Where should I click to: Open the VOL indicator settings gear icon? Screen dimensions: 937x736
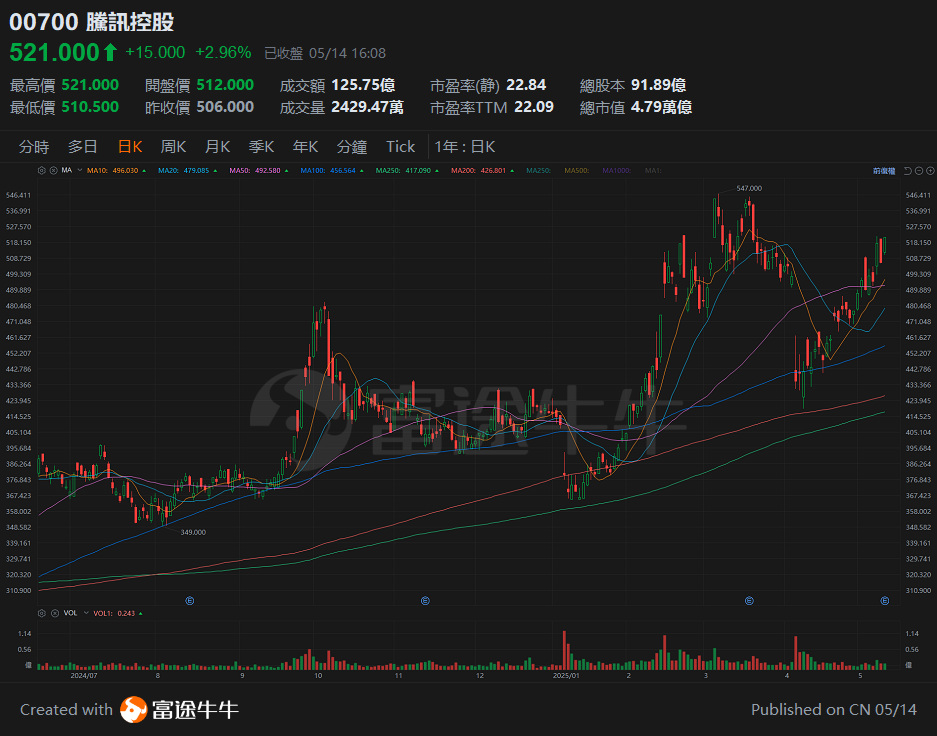coord(41,613)
